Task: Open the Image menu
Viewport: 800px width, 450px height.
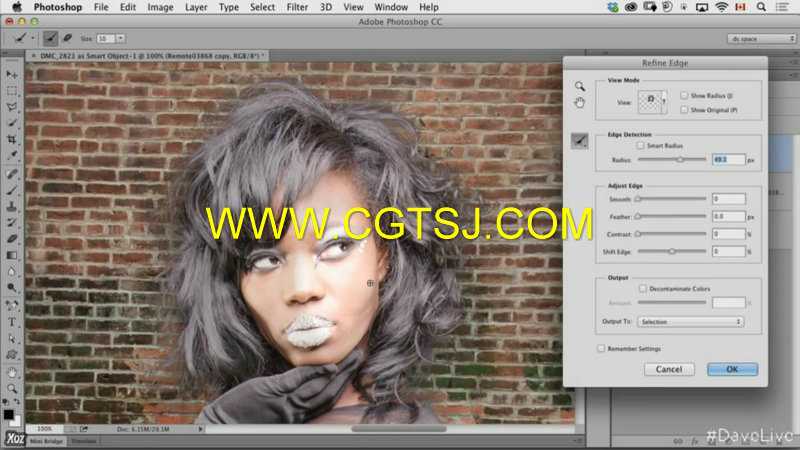Action: click(x=160, y=7)
